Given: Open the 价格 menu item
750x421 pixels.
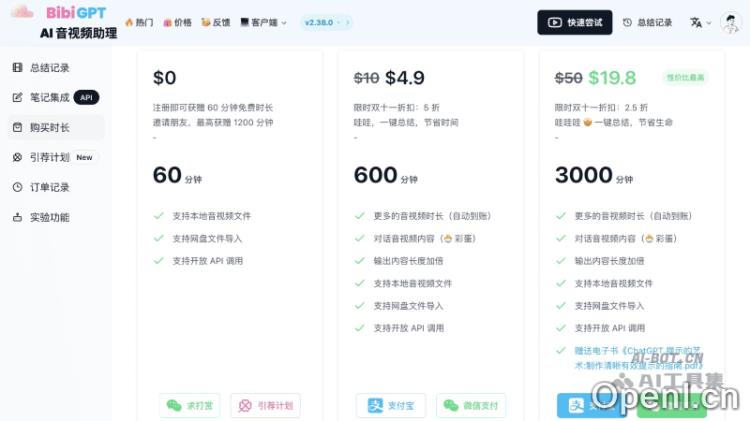Looking at the screenshot, I should coord(176,22).
